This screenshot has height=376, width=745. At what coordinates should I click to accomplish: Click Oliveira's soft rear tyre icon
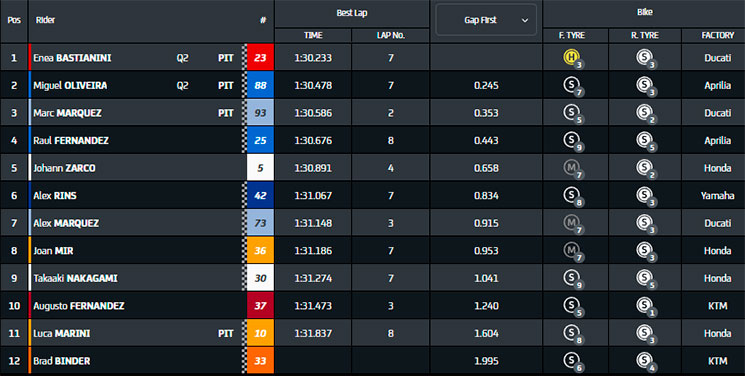coord(644,85)
